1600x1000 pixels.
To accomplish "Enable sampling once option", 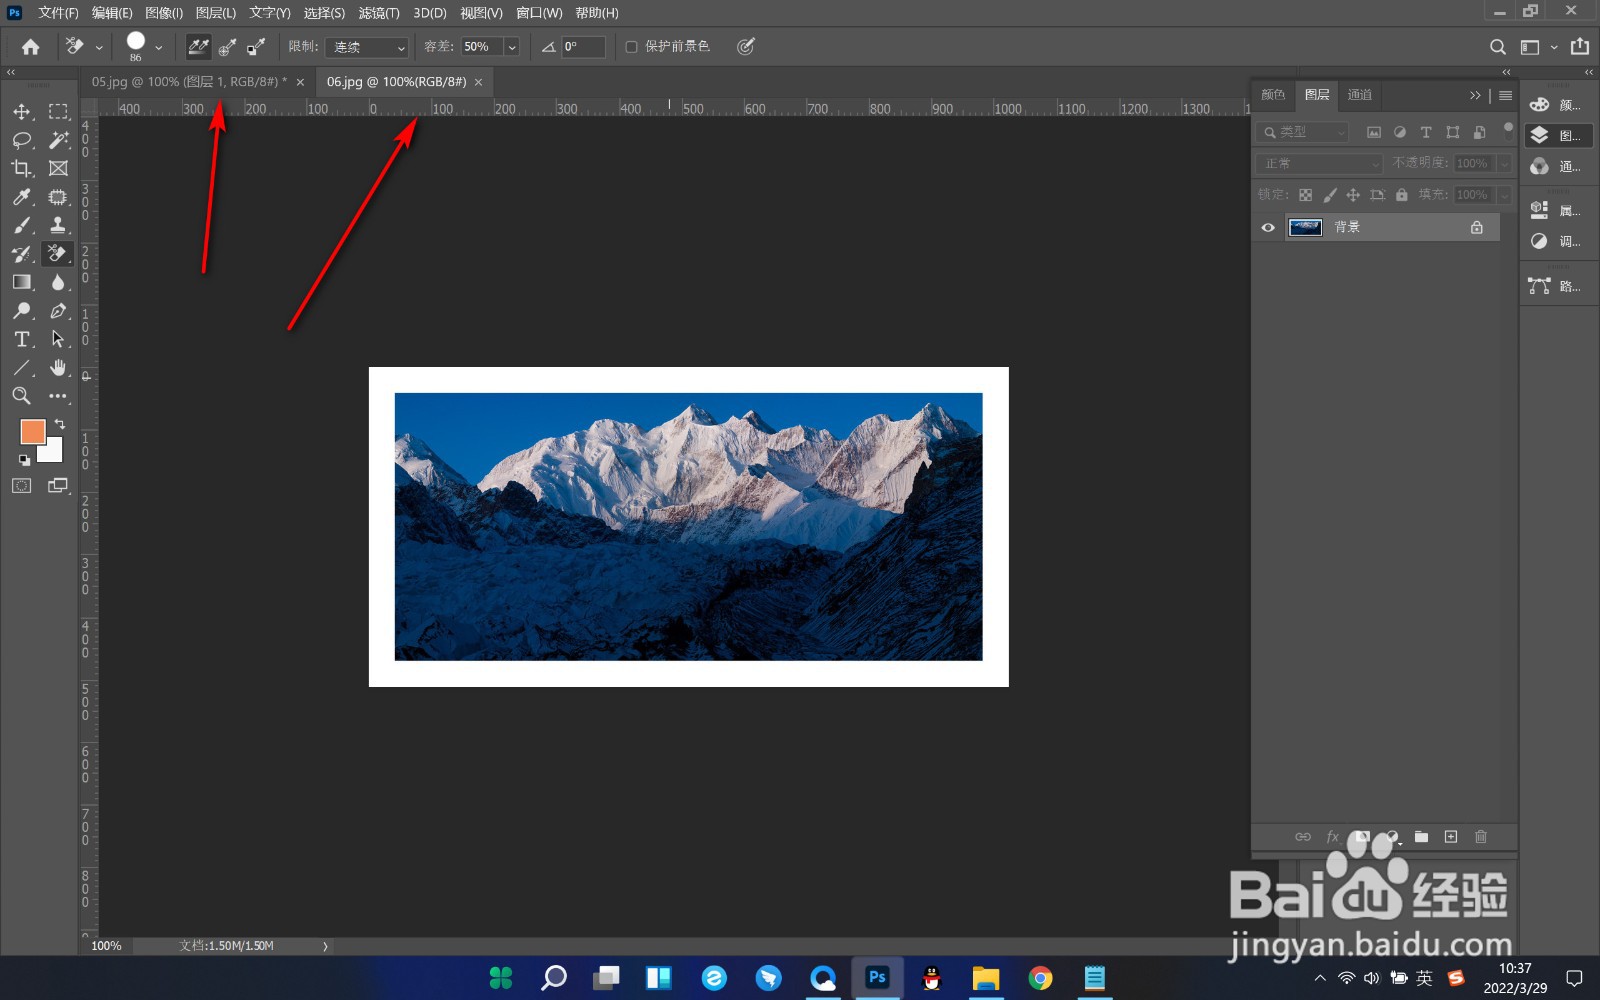I will tap(228, 46).
